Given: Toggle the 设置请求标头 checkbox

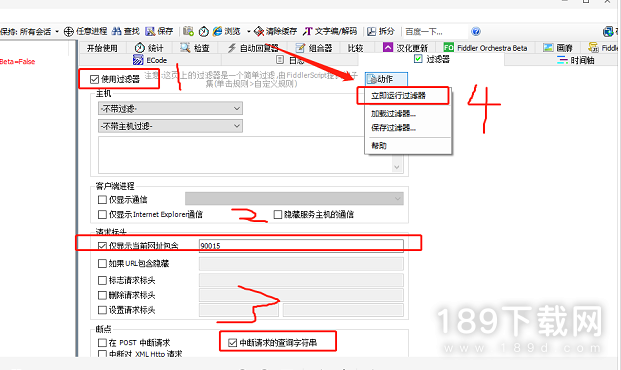Looking at the screenshot, I should [102, 310].
